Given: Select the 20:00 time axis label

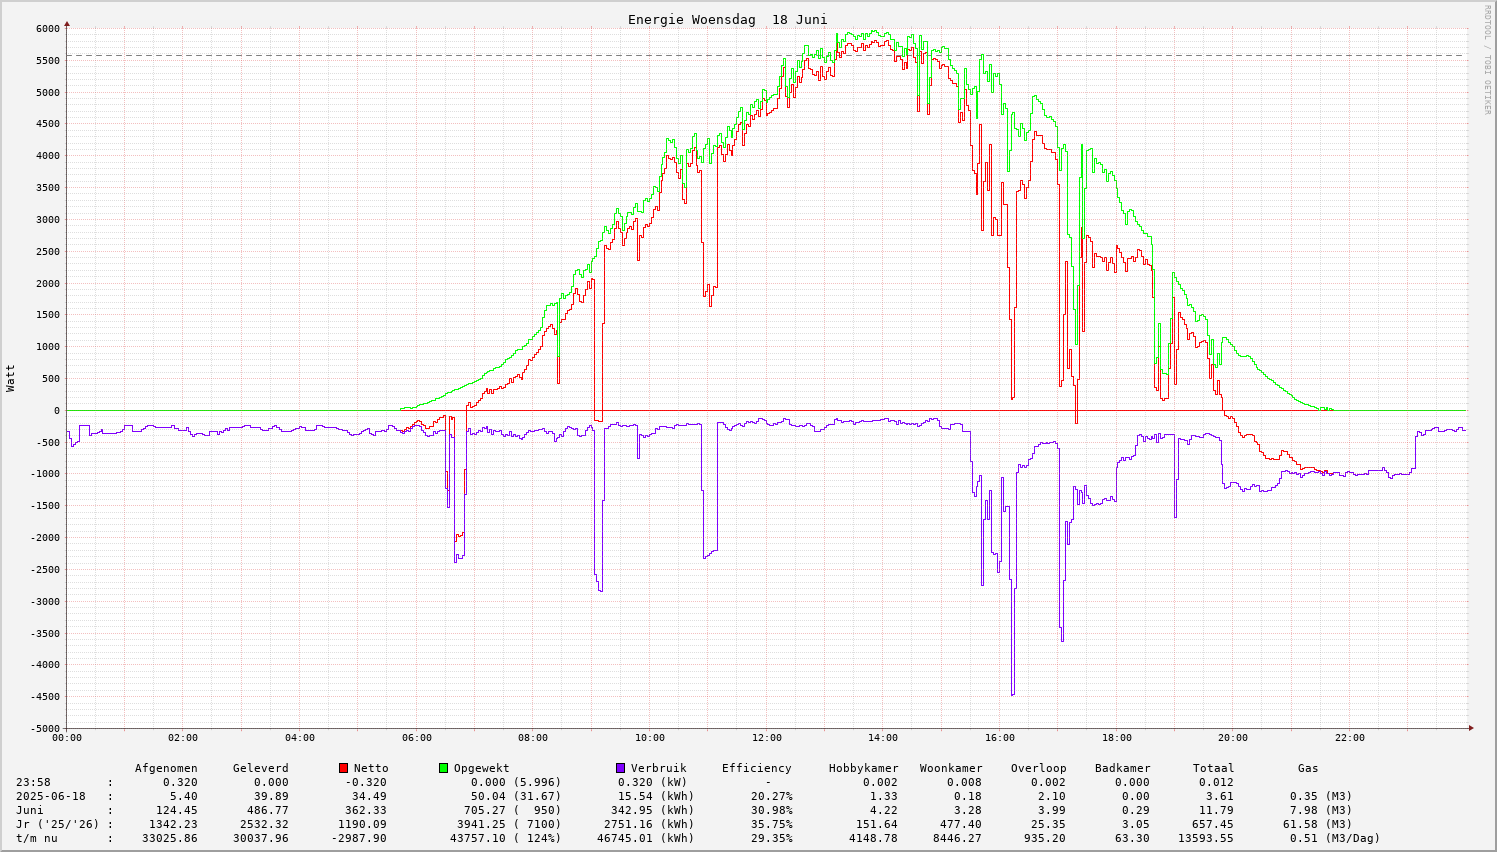Looking at the screenshot, I should pos(1233,738).
